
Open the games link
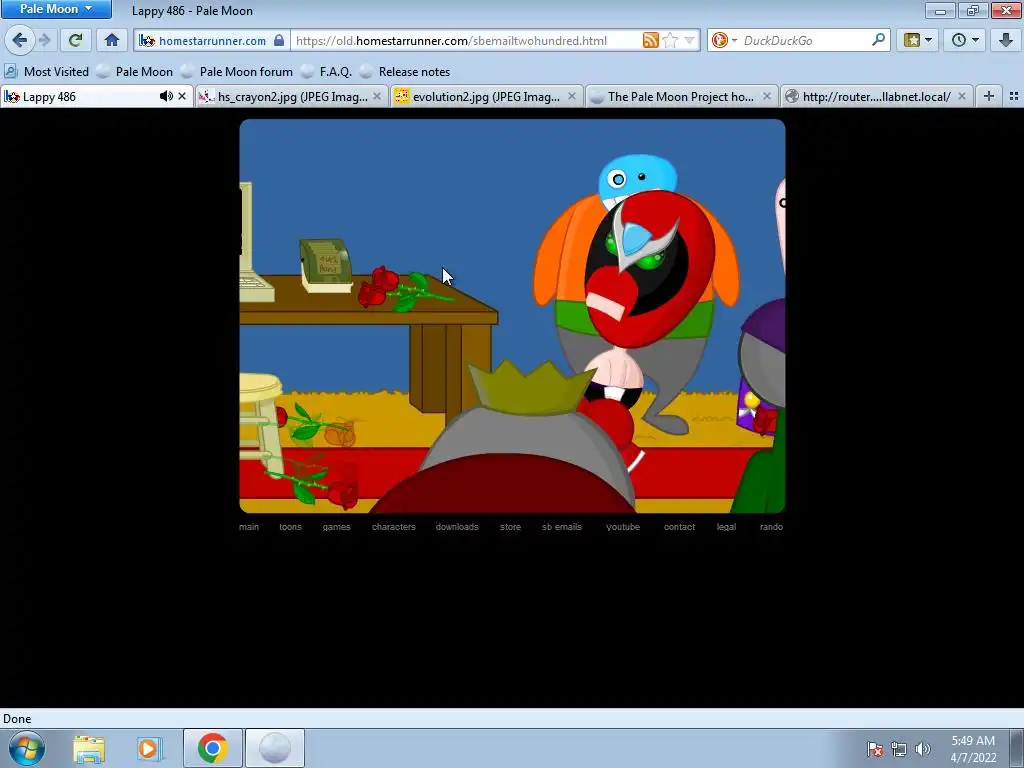[336, 527]
